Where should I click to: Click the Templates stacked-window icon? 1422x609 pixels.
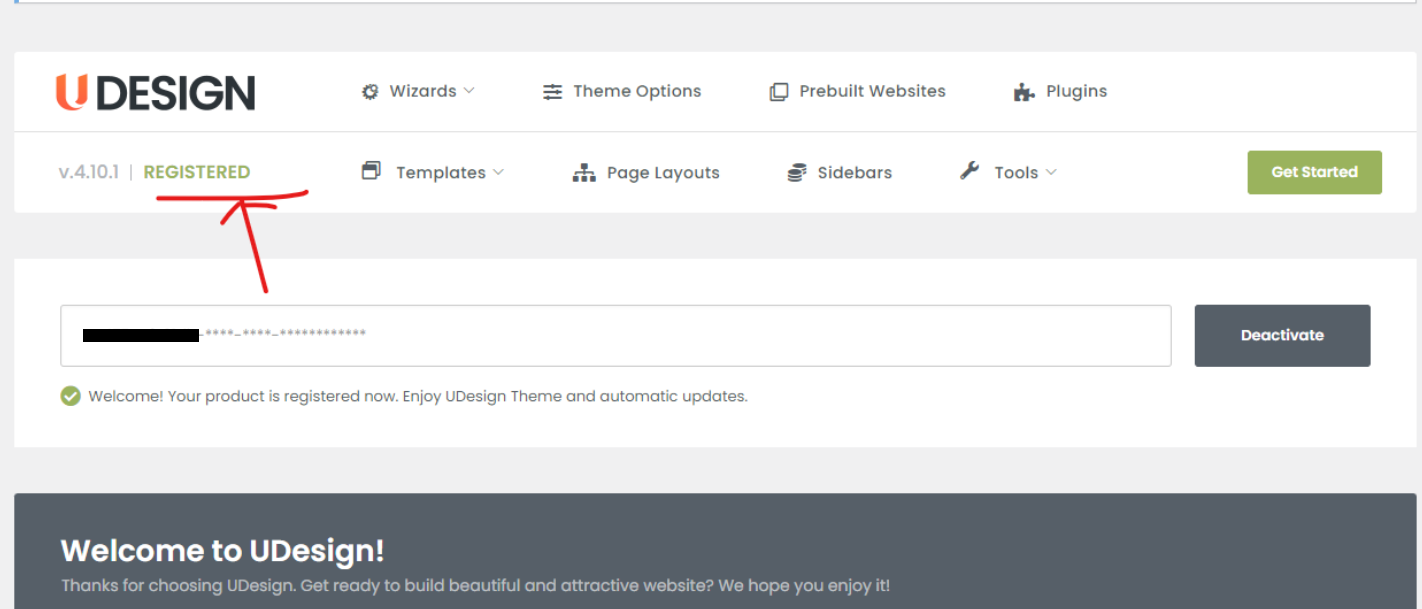coord(371,171)
